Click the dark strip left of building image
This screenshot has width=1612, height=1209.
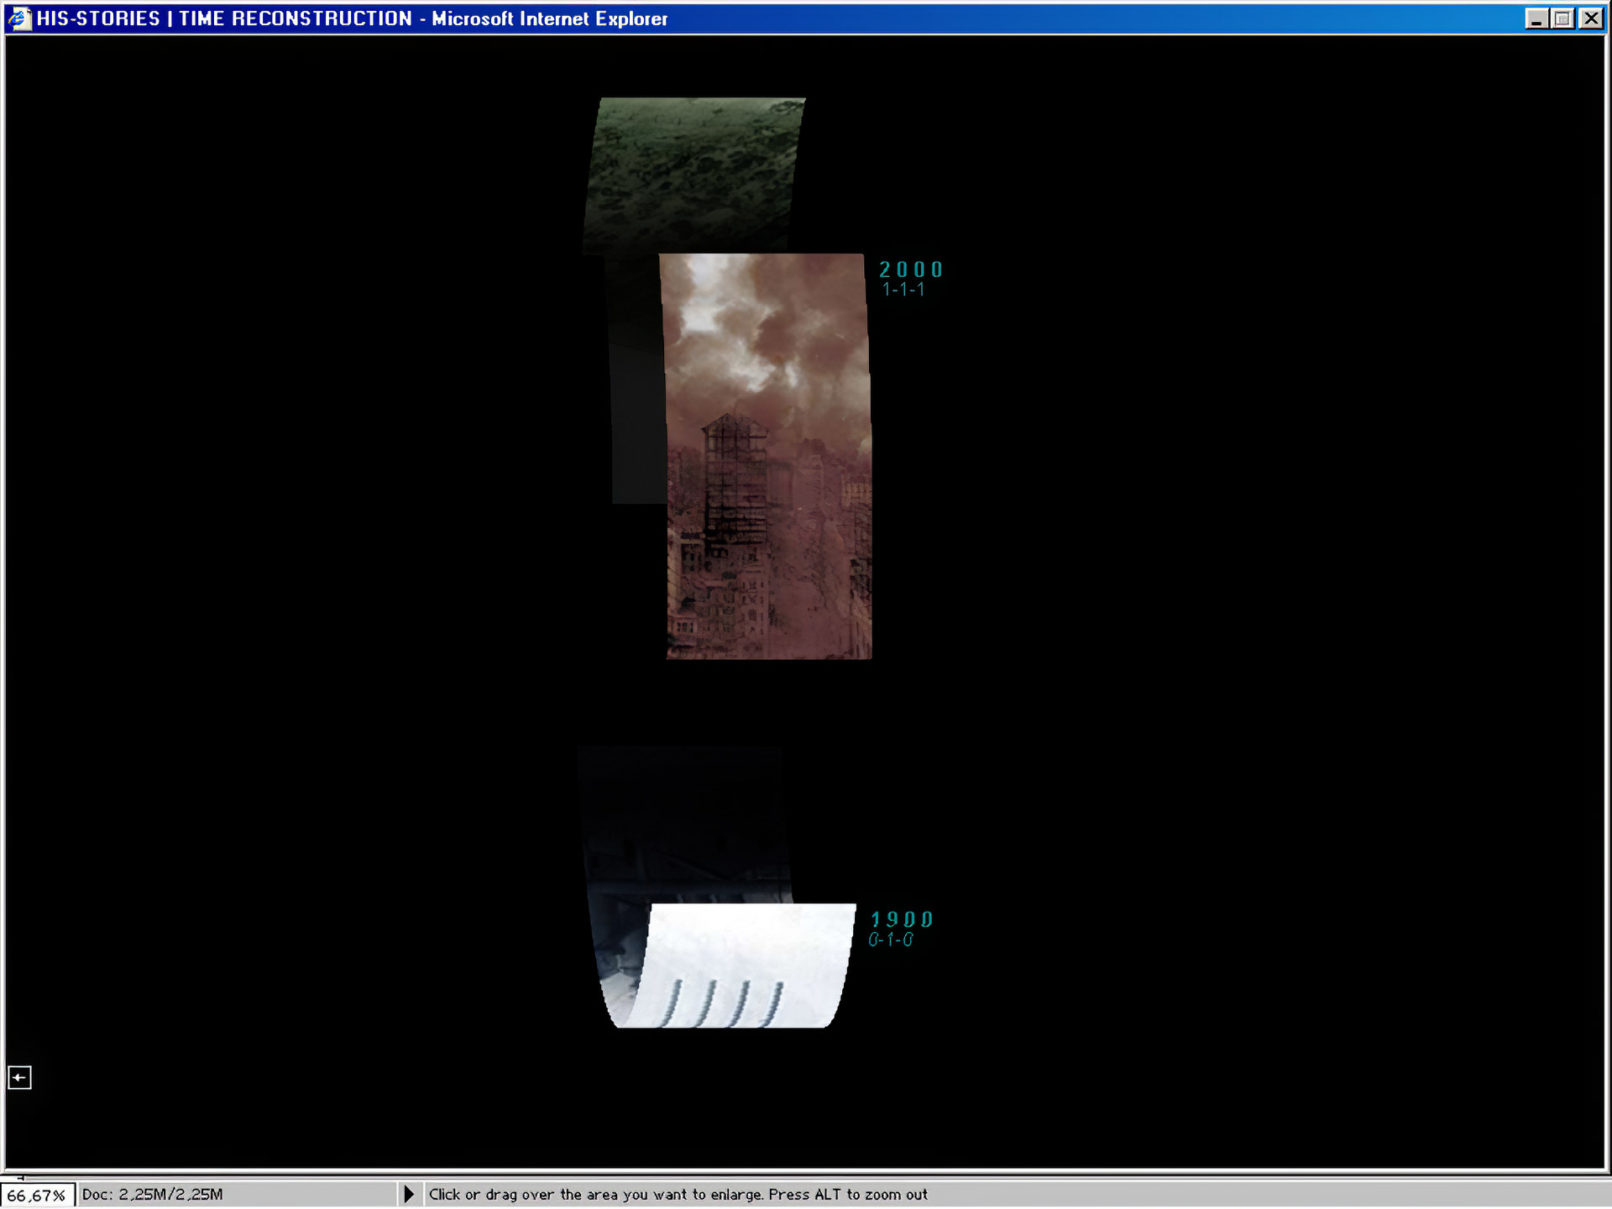coord(636,400)
